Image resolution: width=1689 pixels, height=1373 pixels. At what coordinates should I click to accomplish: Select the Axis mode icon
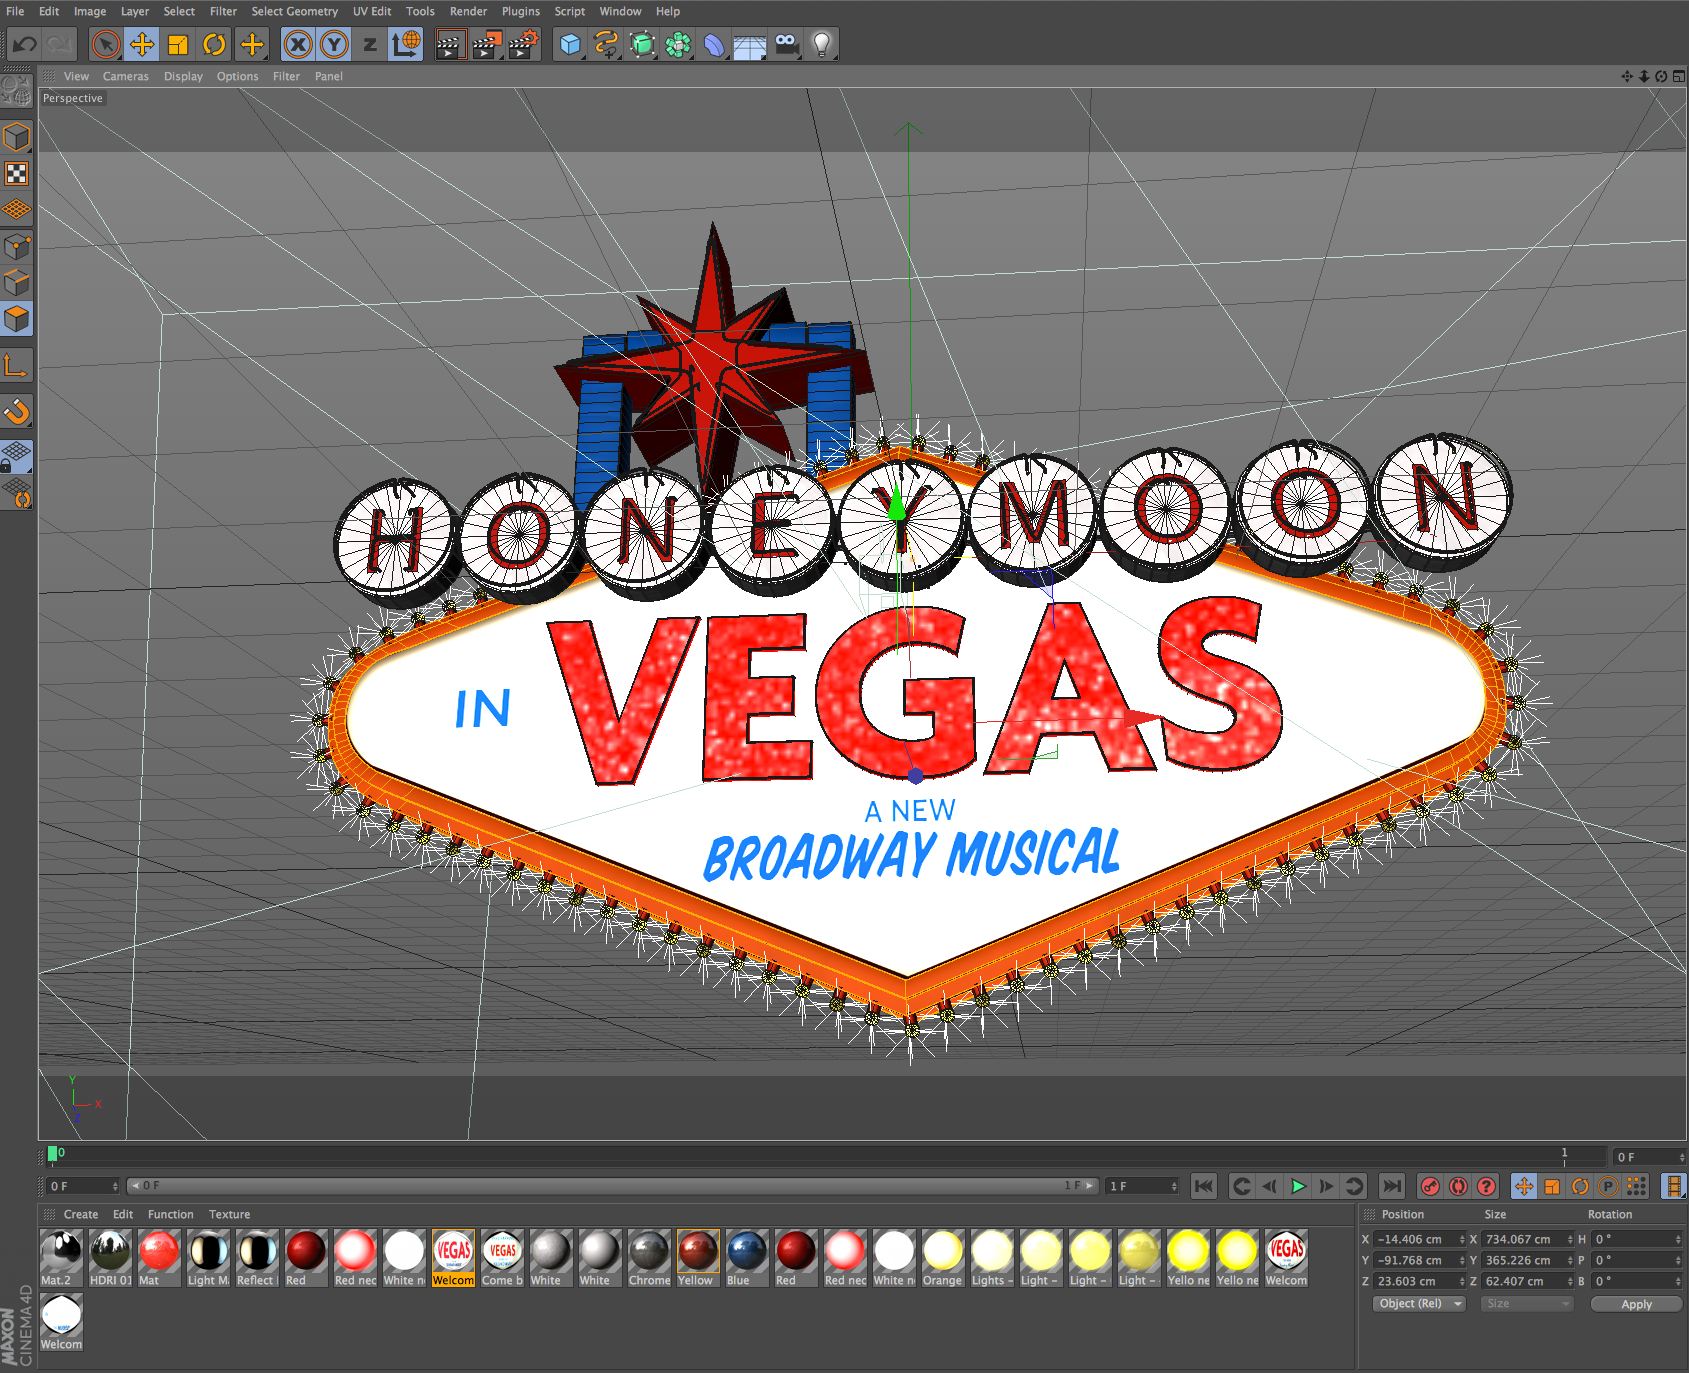pos(17,366)
